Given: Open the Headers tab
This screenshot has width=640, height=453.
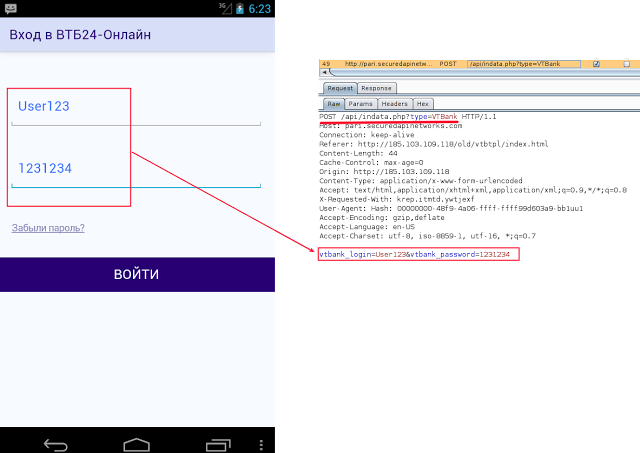Looking at the screenshot, I should (394, 104).
